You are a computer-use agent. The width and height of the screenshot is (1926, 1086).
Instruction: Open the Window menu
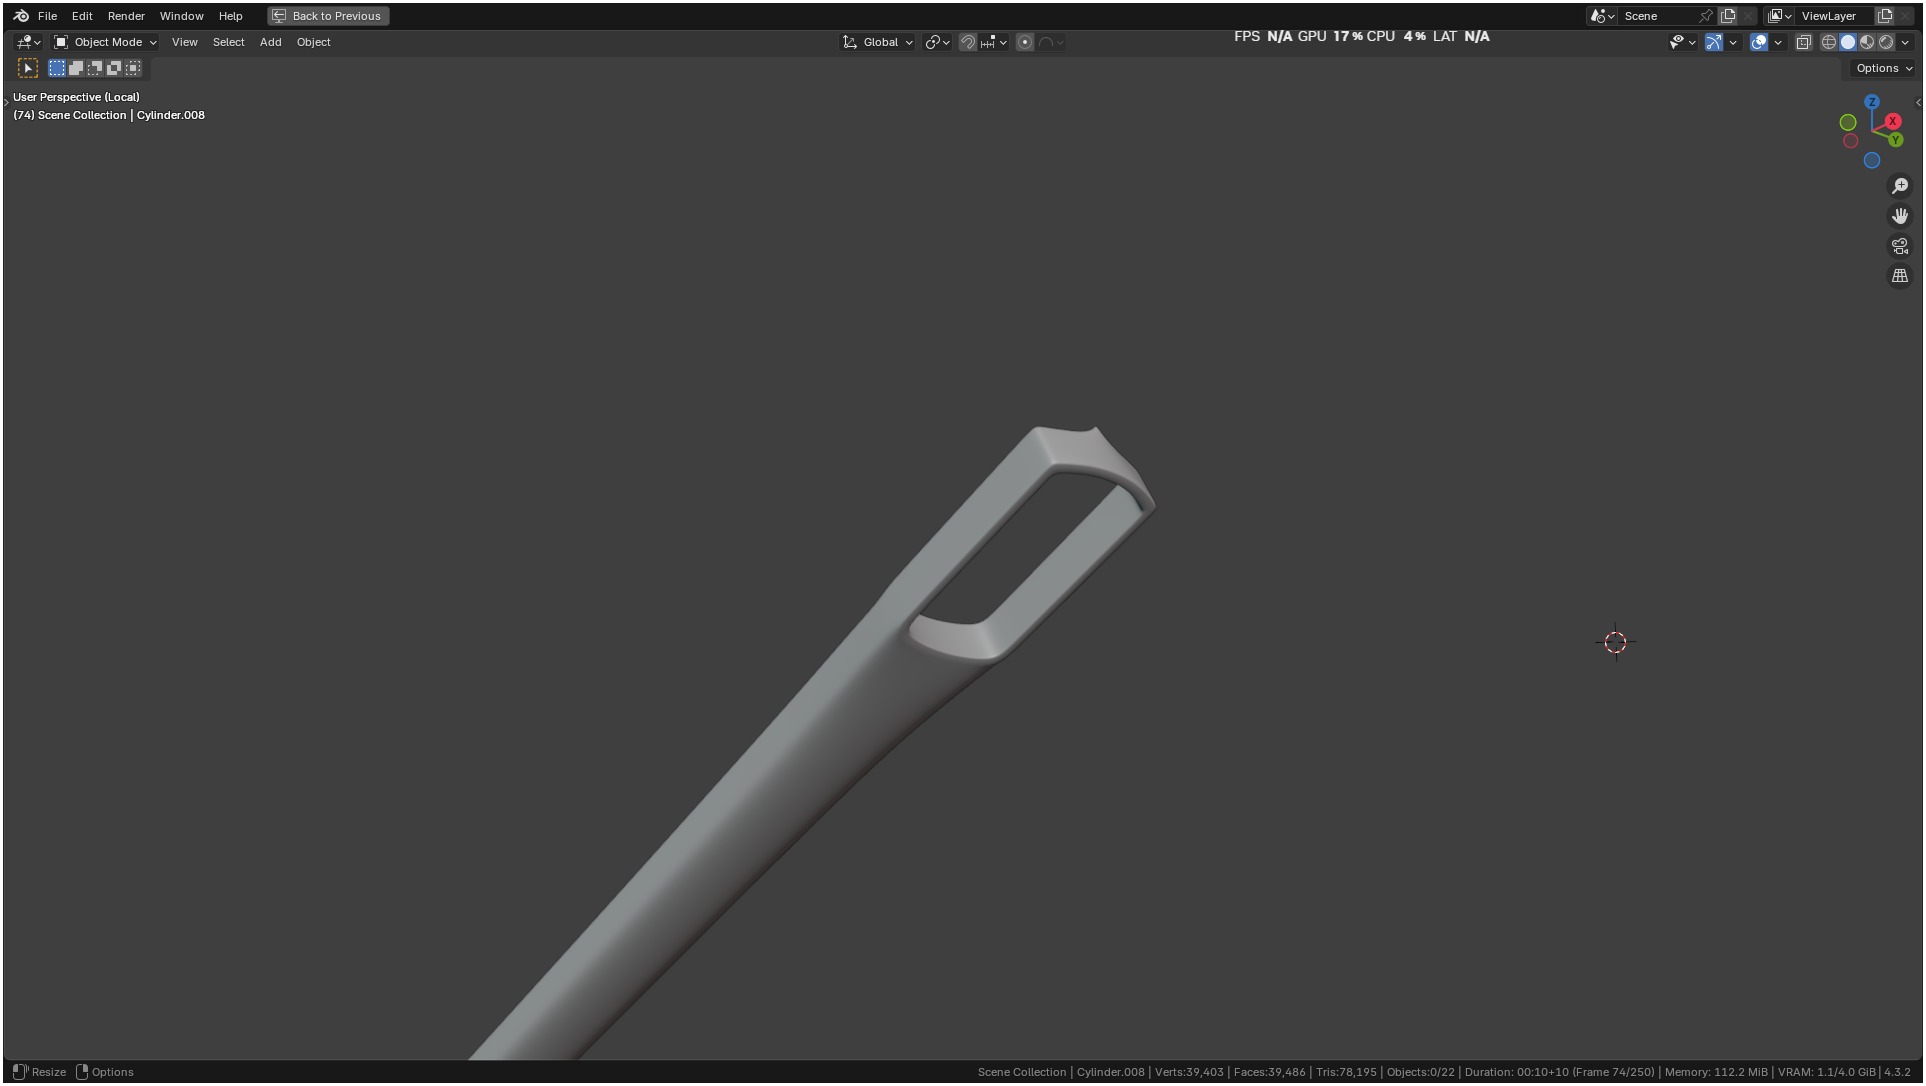click(x=181, y=16)
